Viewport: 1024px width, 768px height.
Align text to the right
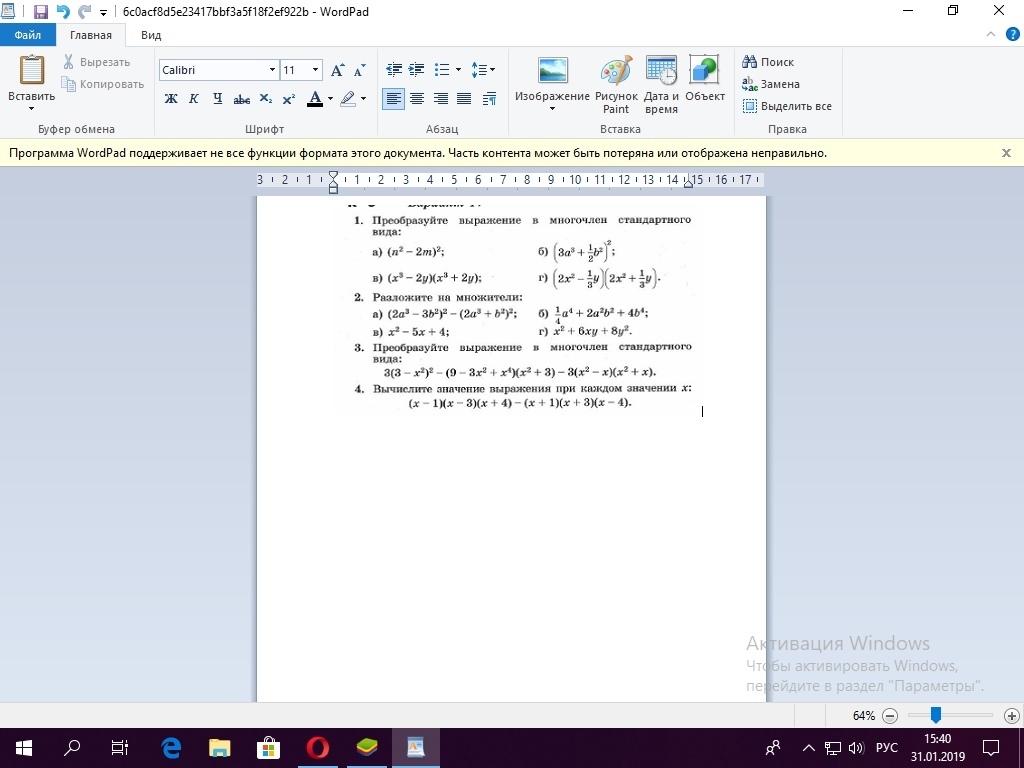[441, 99]
